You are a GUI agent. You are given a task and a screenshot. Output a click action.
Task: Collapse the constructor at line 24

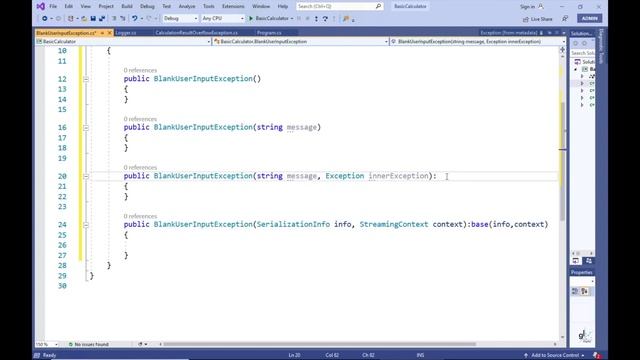point(86,224)
